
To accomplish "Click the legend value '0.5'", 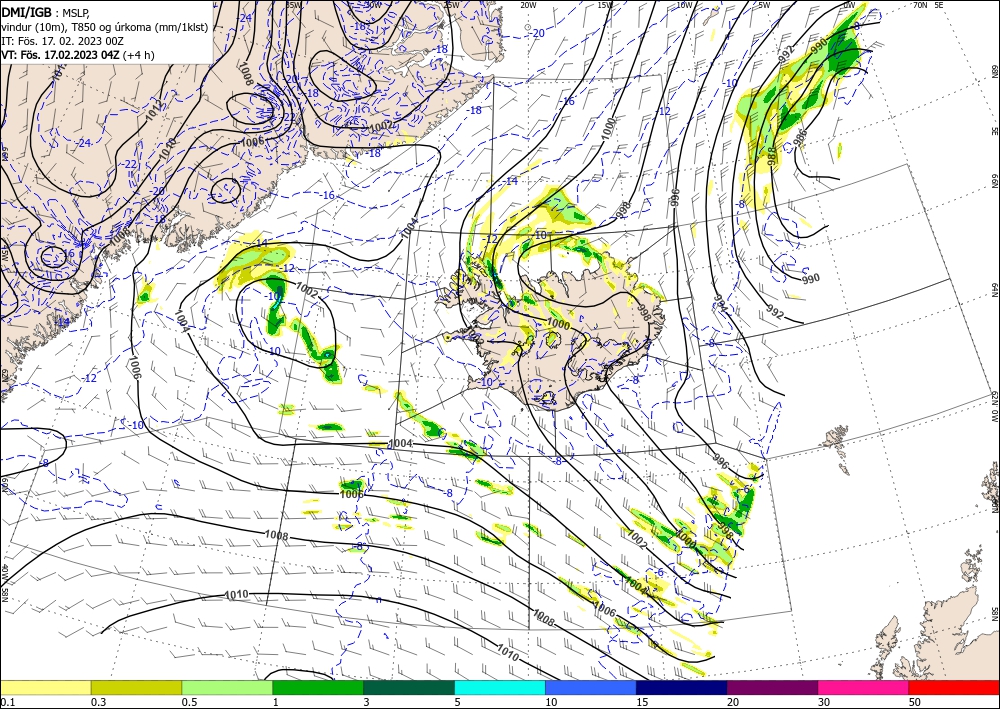I will [188, 702].
